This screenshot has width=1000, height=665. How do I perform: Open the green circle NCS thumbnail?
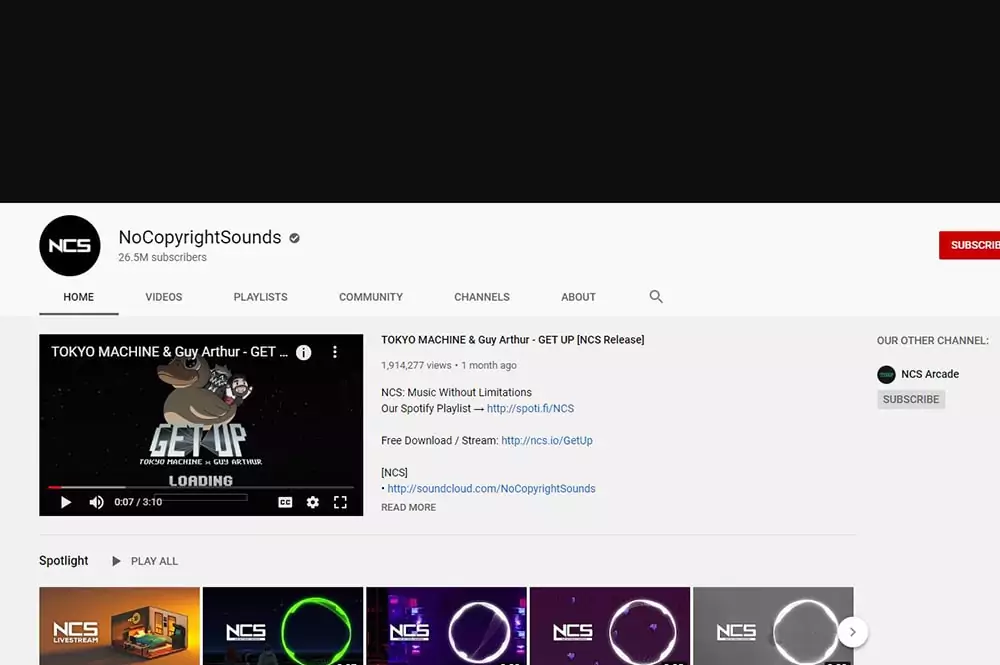pos(283,626)
